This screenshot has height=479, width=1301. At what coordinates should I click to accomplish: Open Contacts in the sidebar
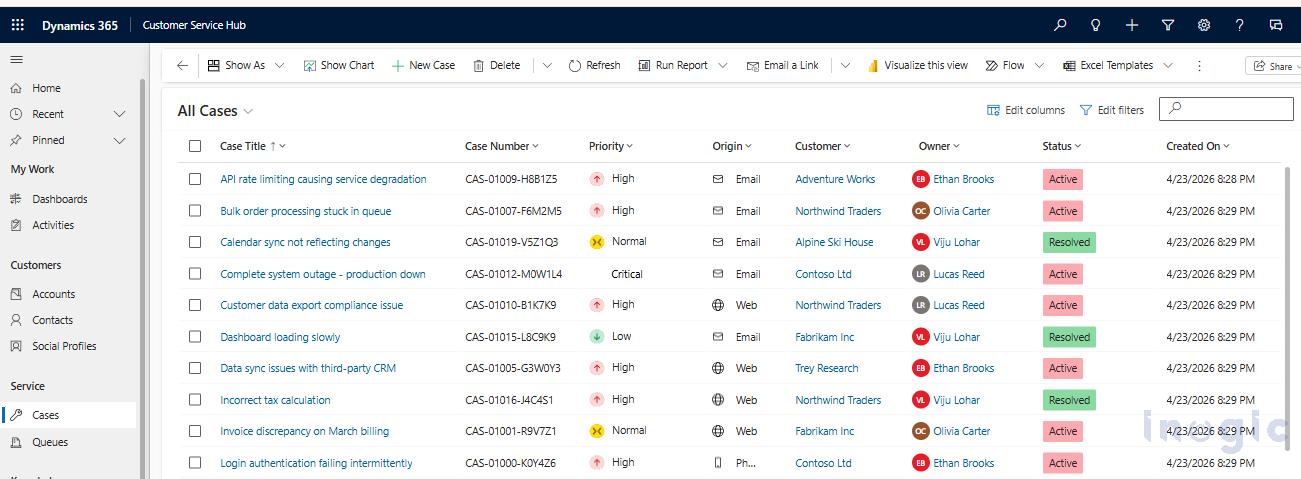click(x=52, y=320)
